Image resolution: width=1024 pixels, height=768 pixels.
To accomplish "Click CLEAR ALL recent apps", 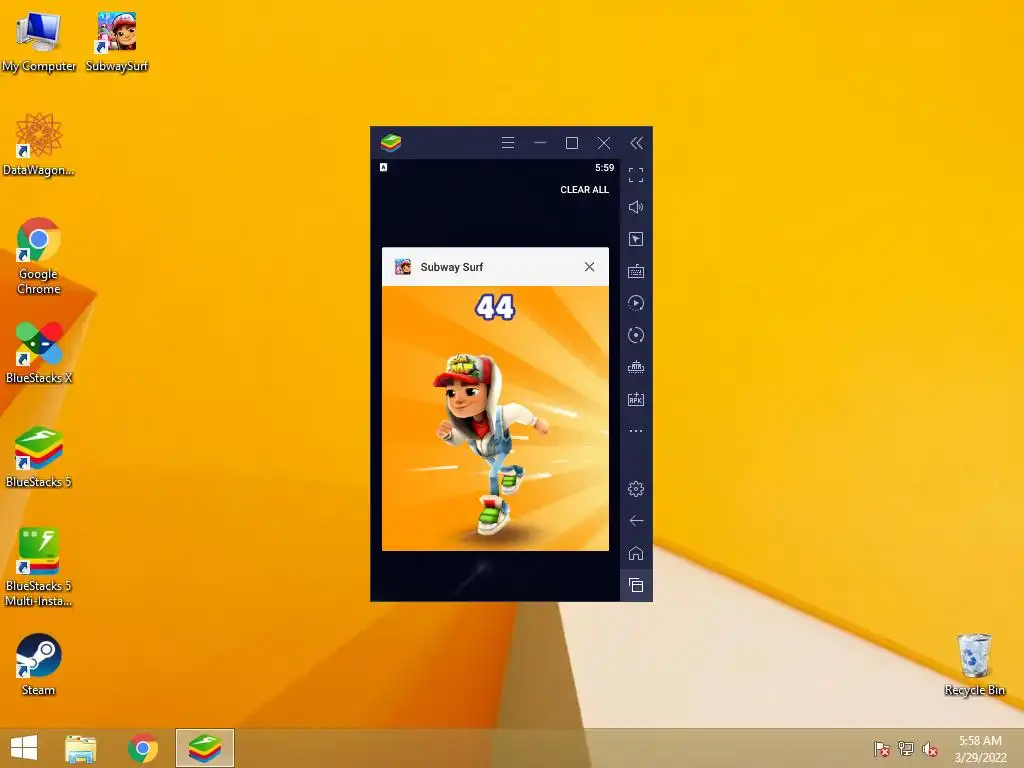I will [x=584, y=189].
